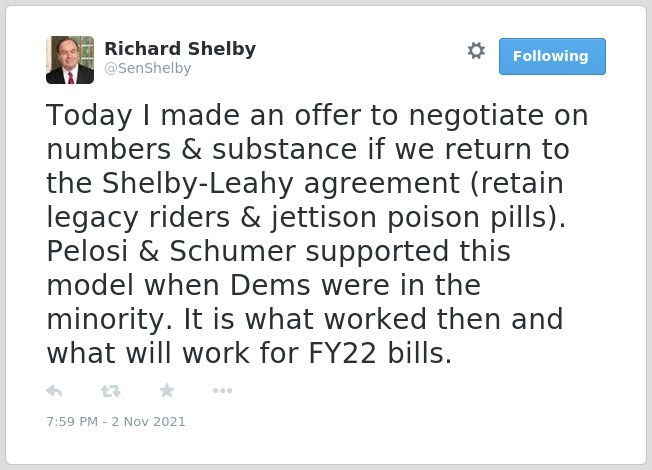
Task: Retweet this tweet using the arrows icon
Action: click(x=111, y=391)
